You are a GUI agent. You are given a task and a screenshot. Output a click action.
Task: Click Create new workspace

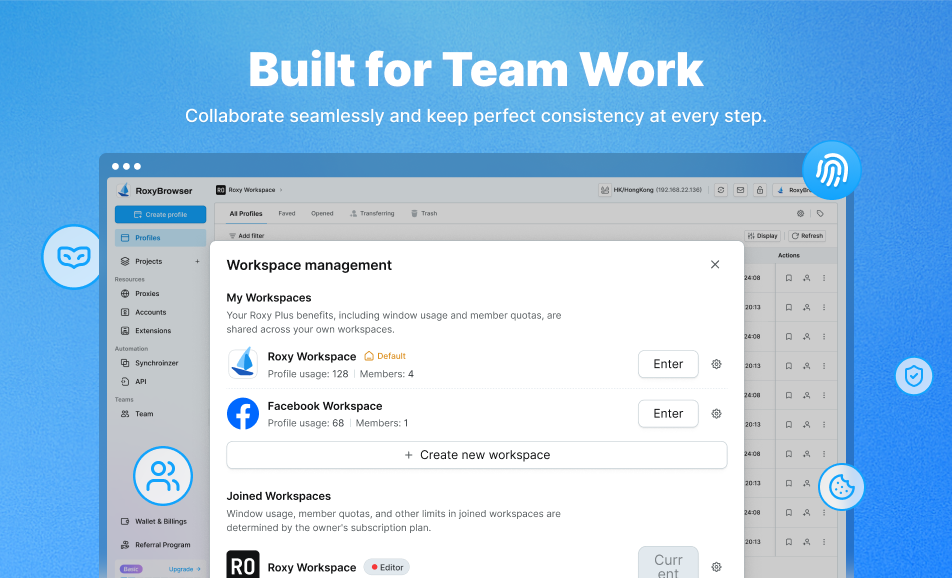tap(477, 455)
